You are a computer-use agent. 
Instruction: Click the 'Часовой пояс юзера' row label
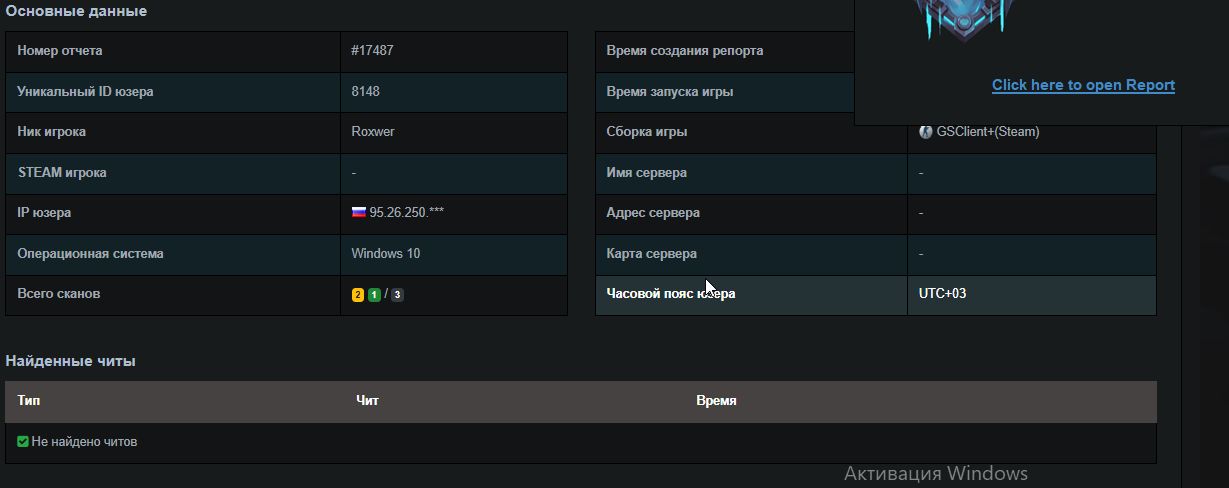tap(670, 294)
